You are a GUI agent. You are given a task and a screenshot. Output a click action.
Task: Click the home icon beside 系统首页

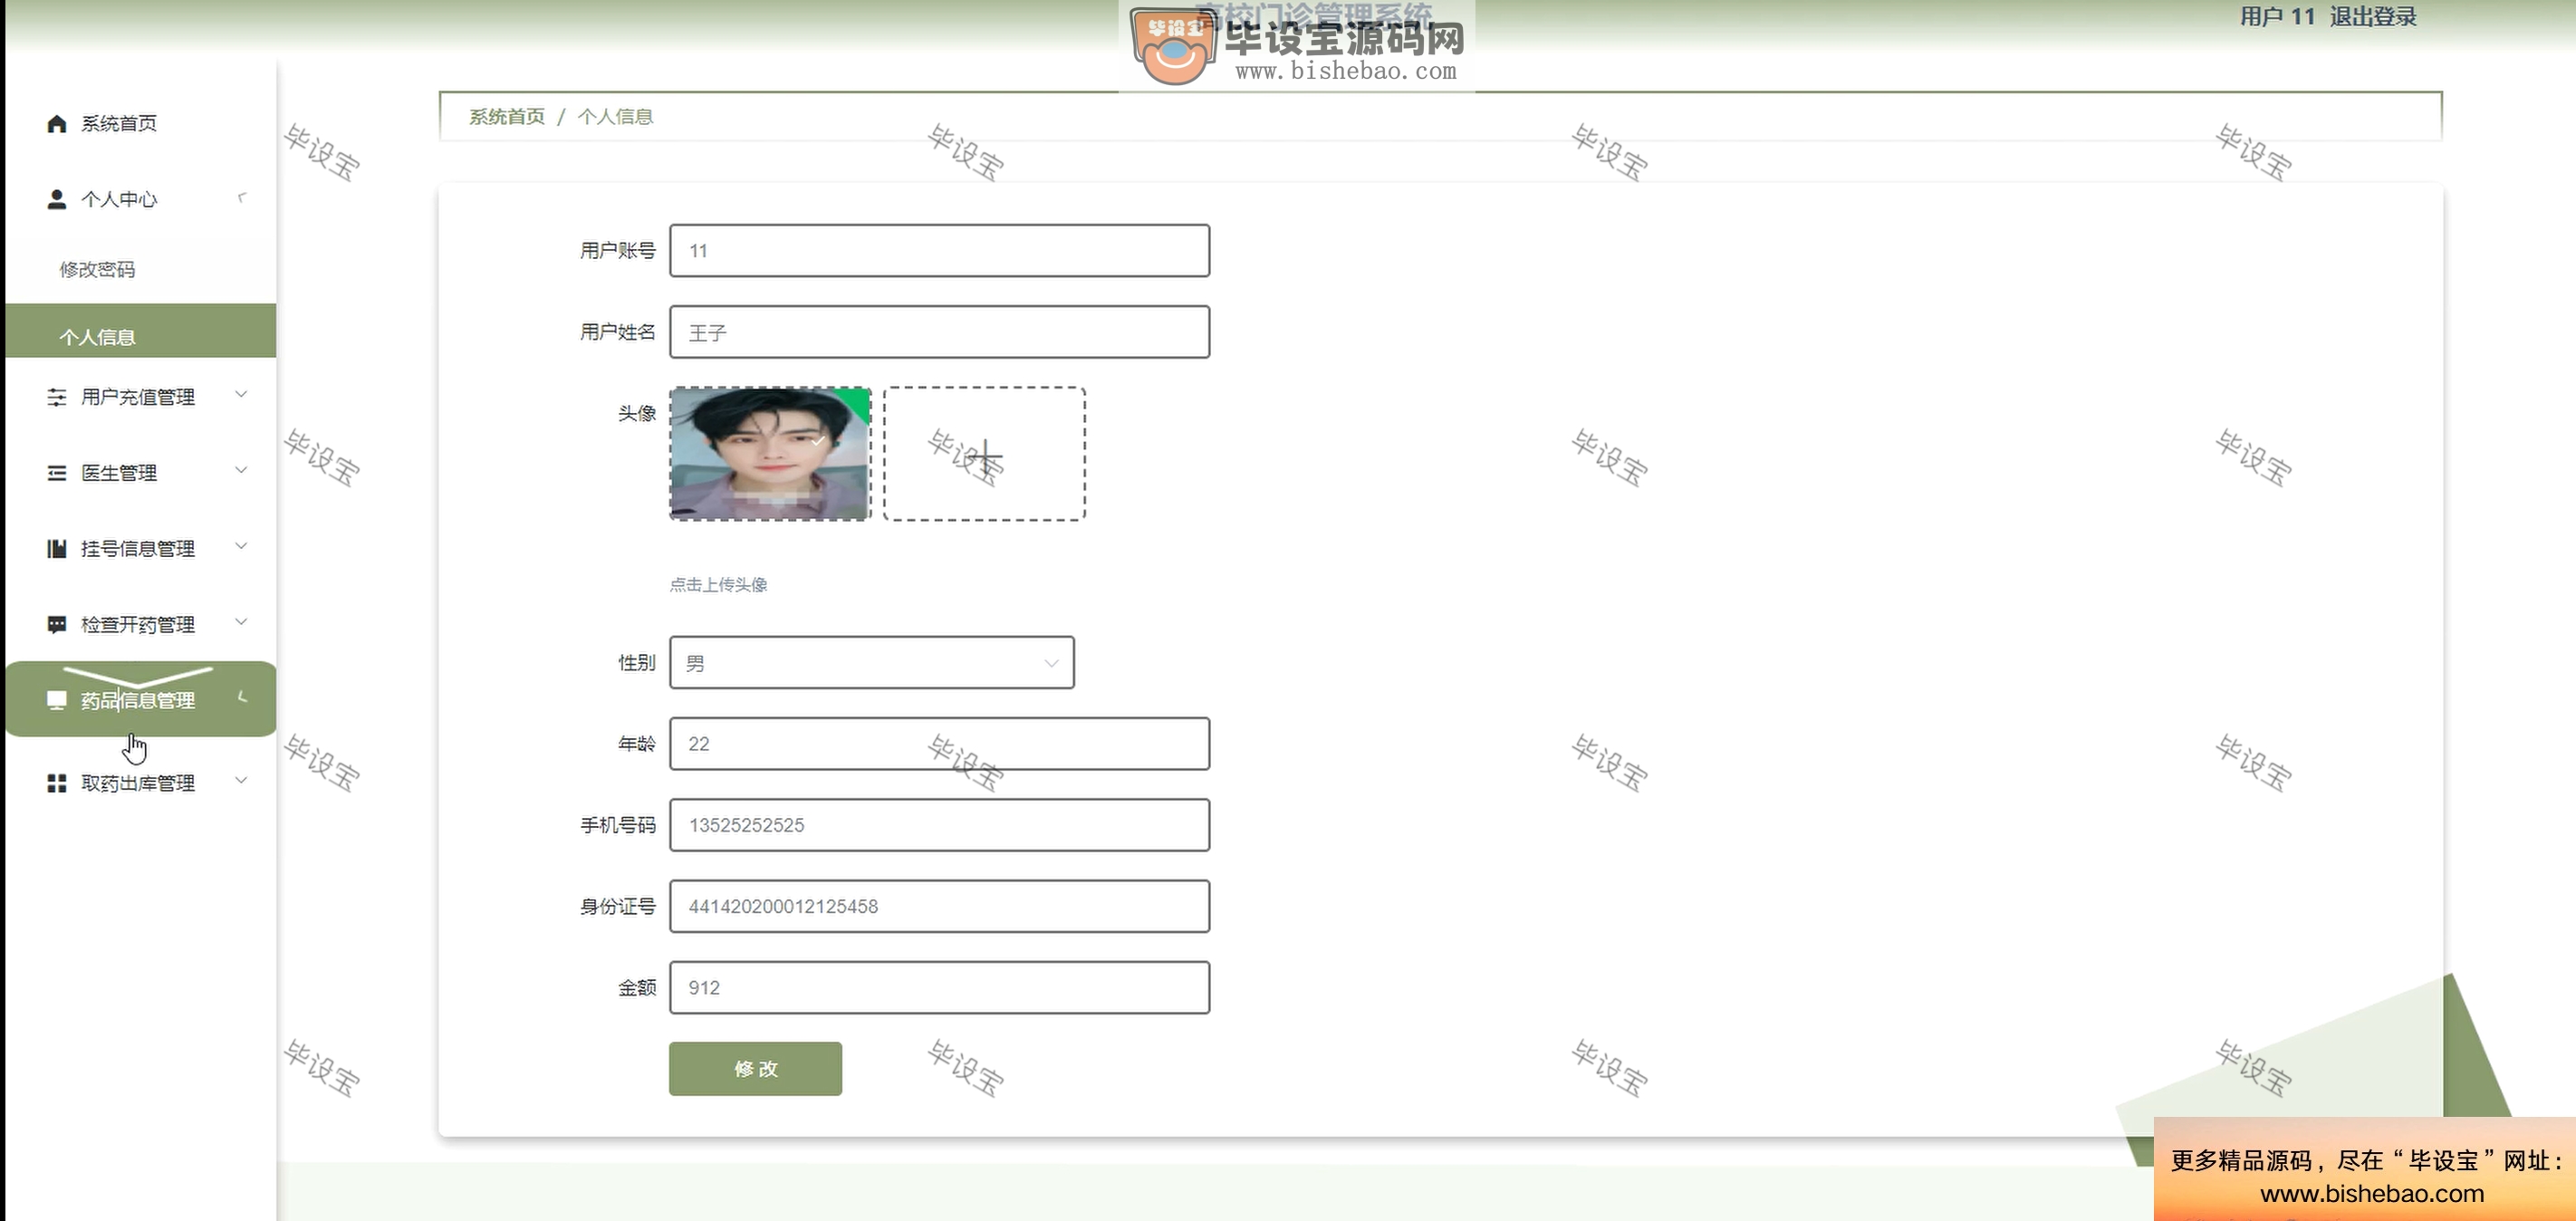[56, 123]
